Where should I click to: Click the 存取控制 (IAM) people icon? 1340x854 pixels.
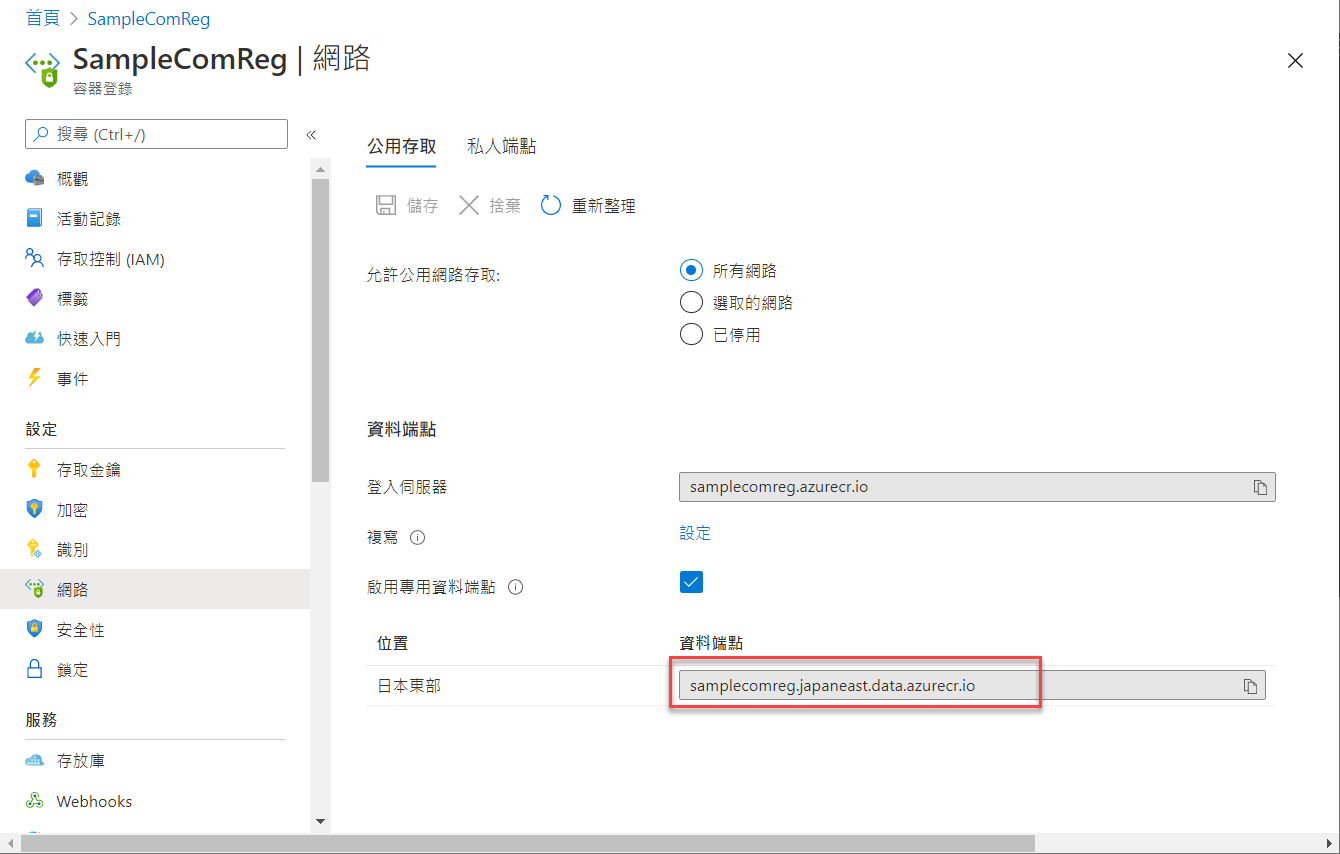click(x=35, y=258)
